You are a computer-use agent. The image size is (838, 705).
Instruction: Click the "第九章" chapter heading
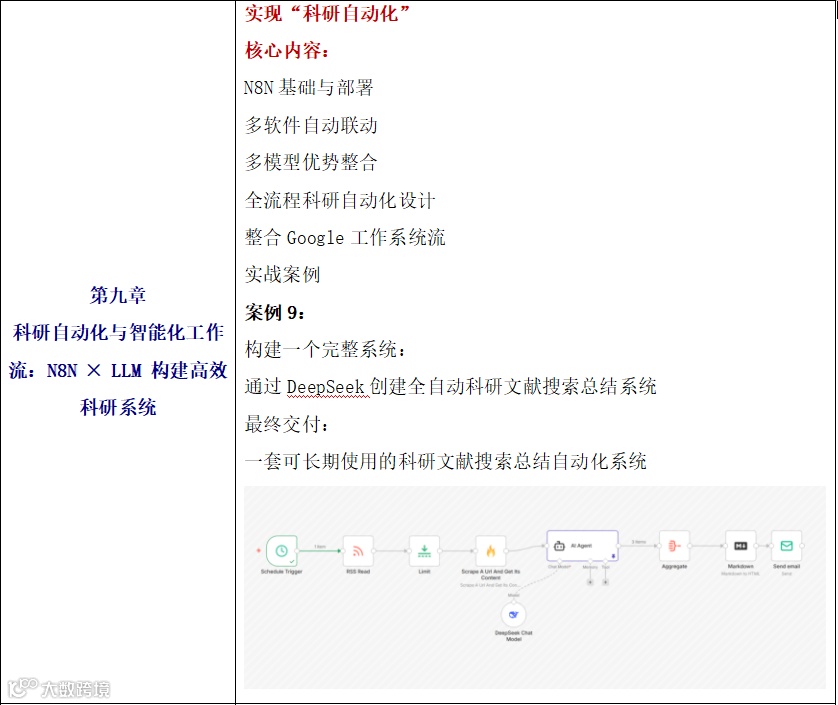click(x=118, y=295)
